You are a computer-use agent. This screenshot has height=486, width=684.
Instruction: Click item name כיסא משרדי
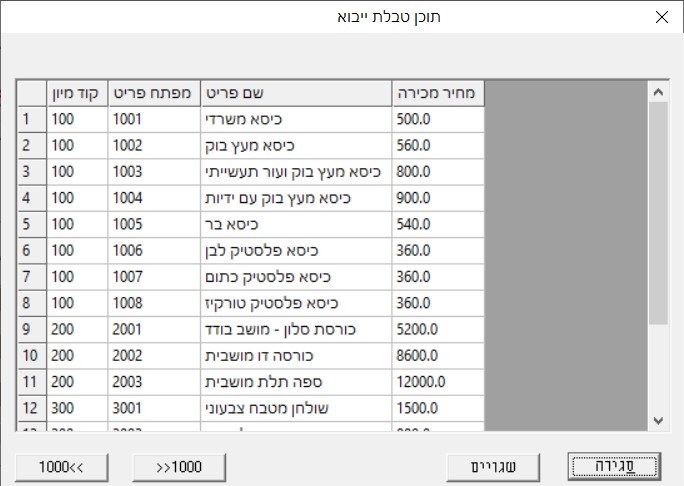pos(296,120)
